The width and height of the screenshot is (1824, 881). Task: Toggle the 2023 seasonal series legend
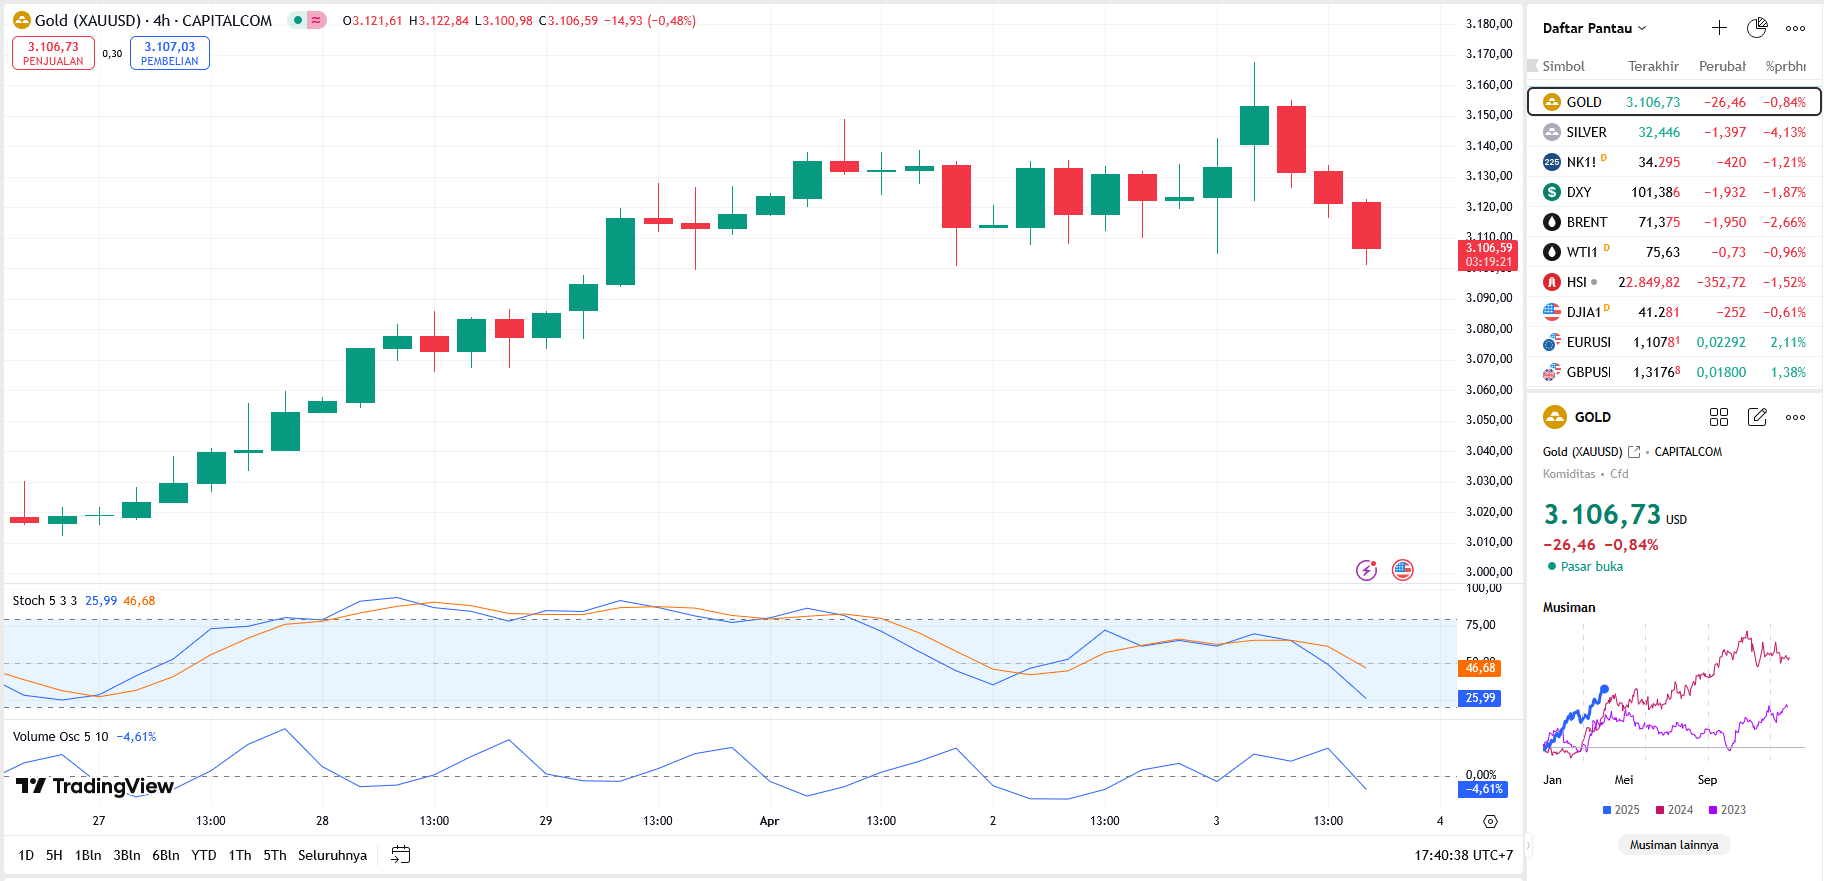click(1727, 810)
